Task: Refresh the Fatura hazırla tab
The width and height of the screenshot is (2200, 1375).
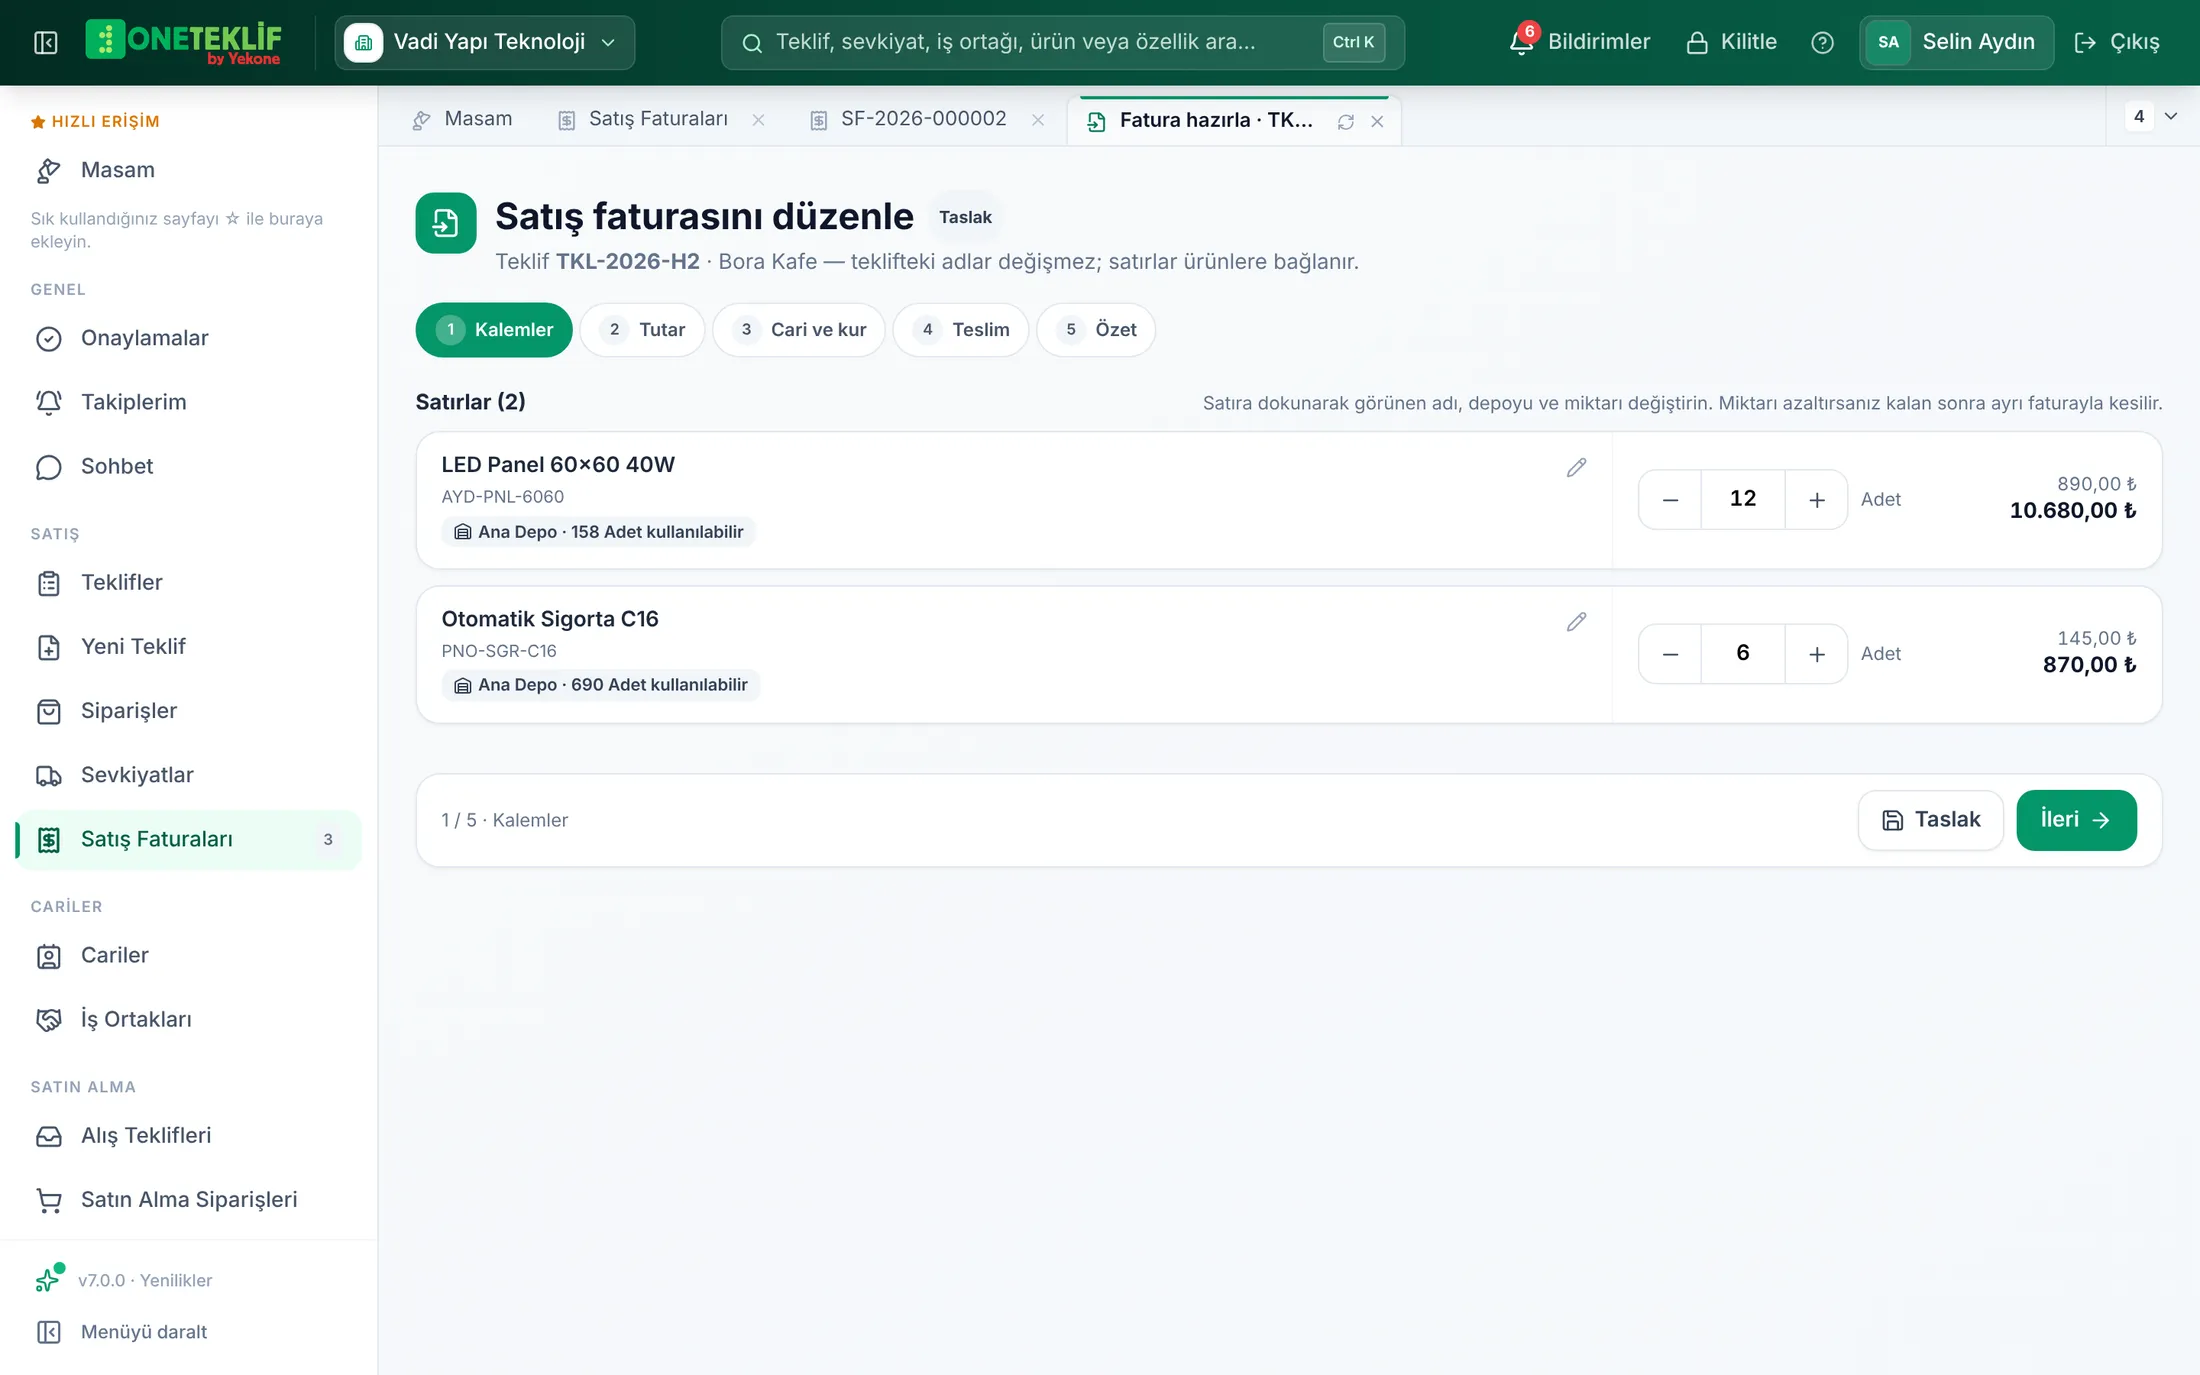Action: (x=1346, y=121)
